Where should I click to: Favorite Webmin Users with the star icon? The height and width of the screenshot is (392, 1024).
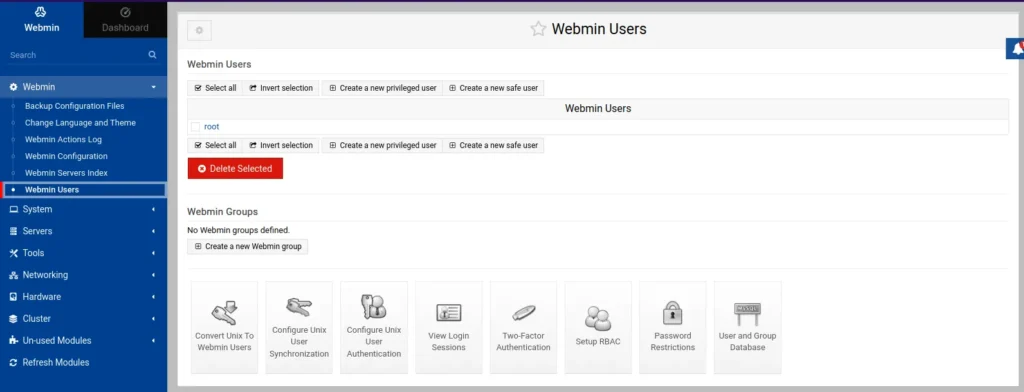(537, 29)
